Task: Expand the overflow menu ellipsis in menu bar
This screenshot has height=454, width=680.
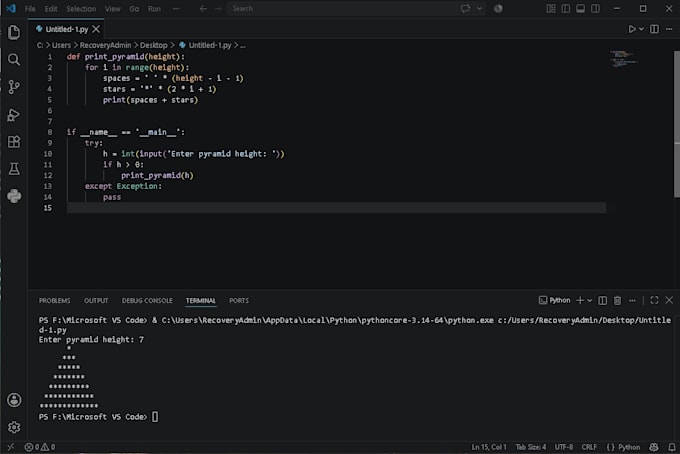Action: (x=176, y=9)
